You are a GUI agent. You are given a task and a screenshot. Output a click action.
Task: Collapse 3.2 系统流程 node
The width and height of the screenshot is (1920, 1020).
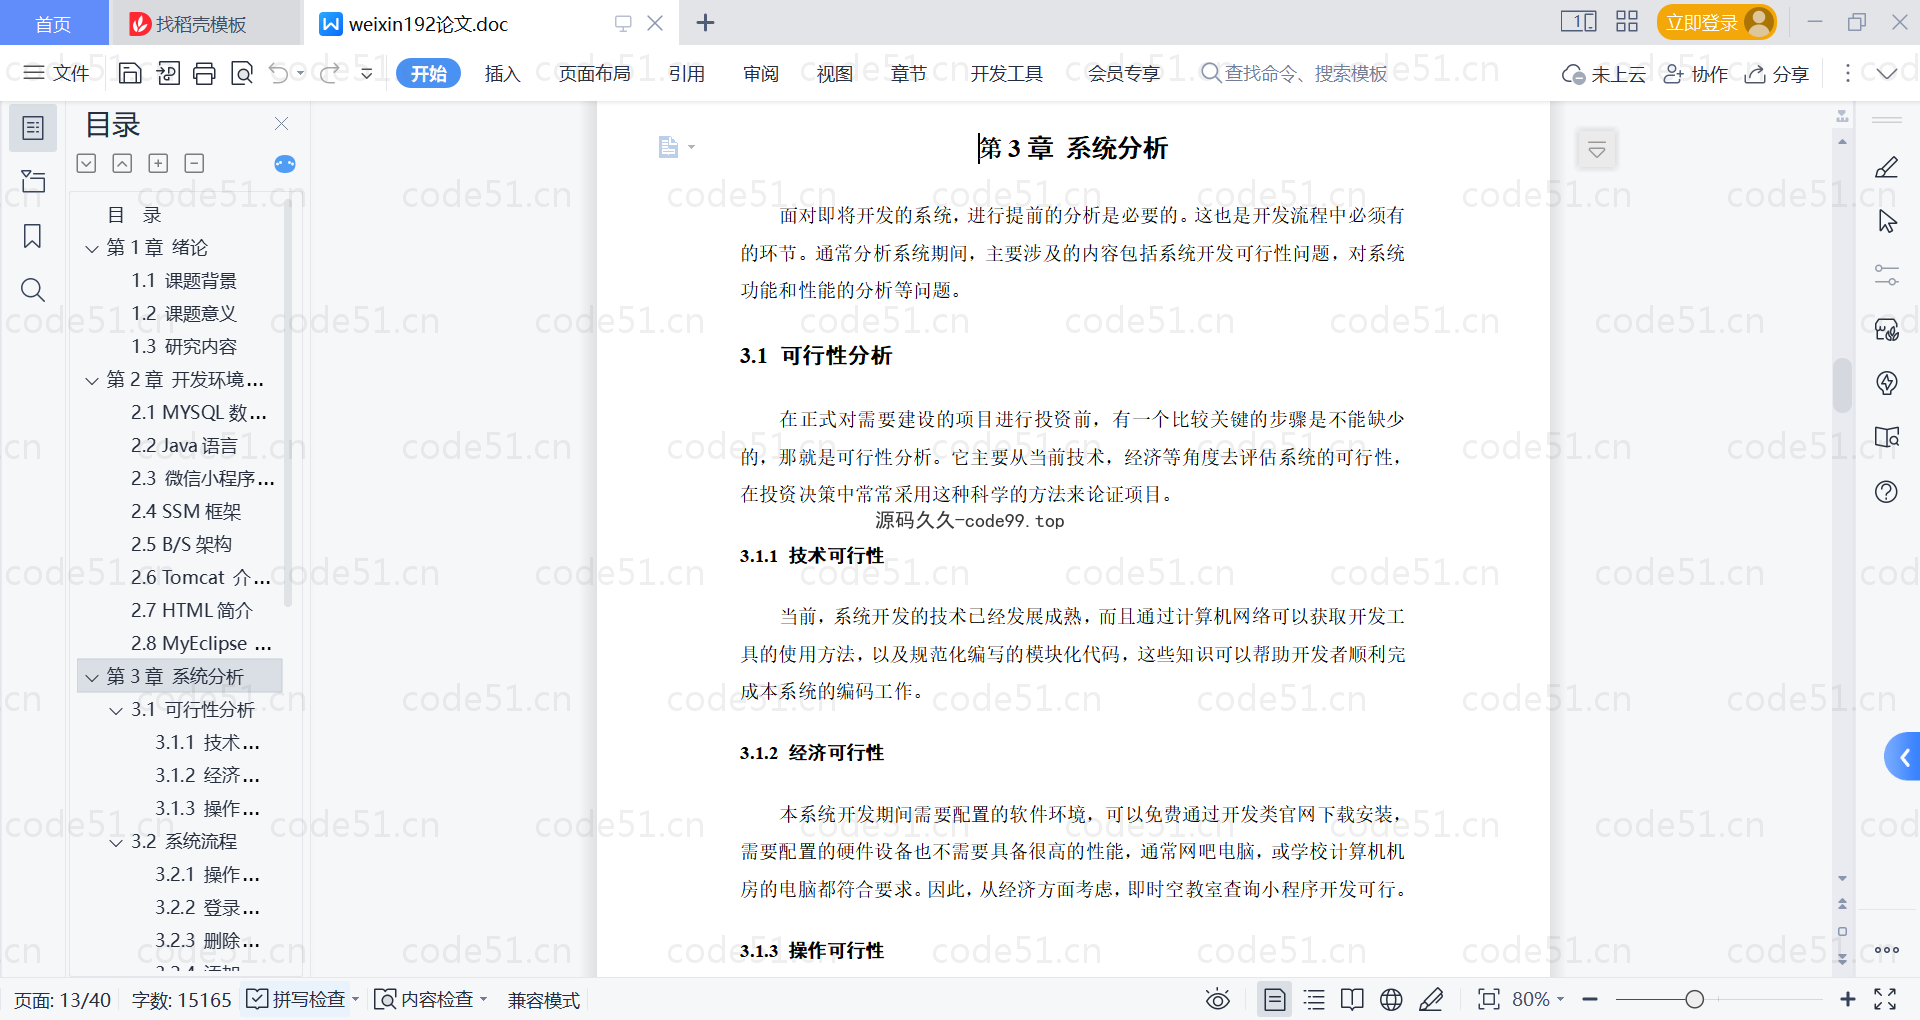(116, 842)
